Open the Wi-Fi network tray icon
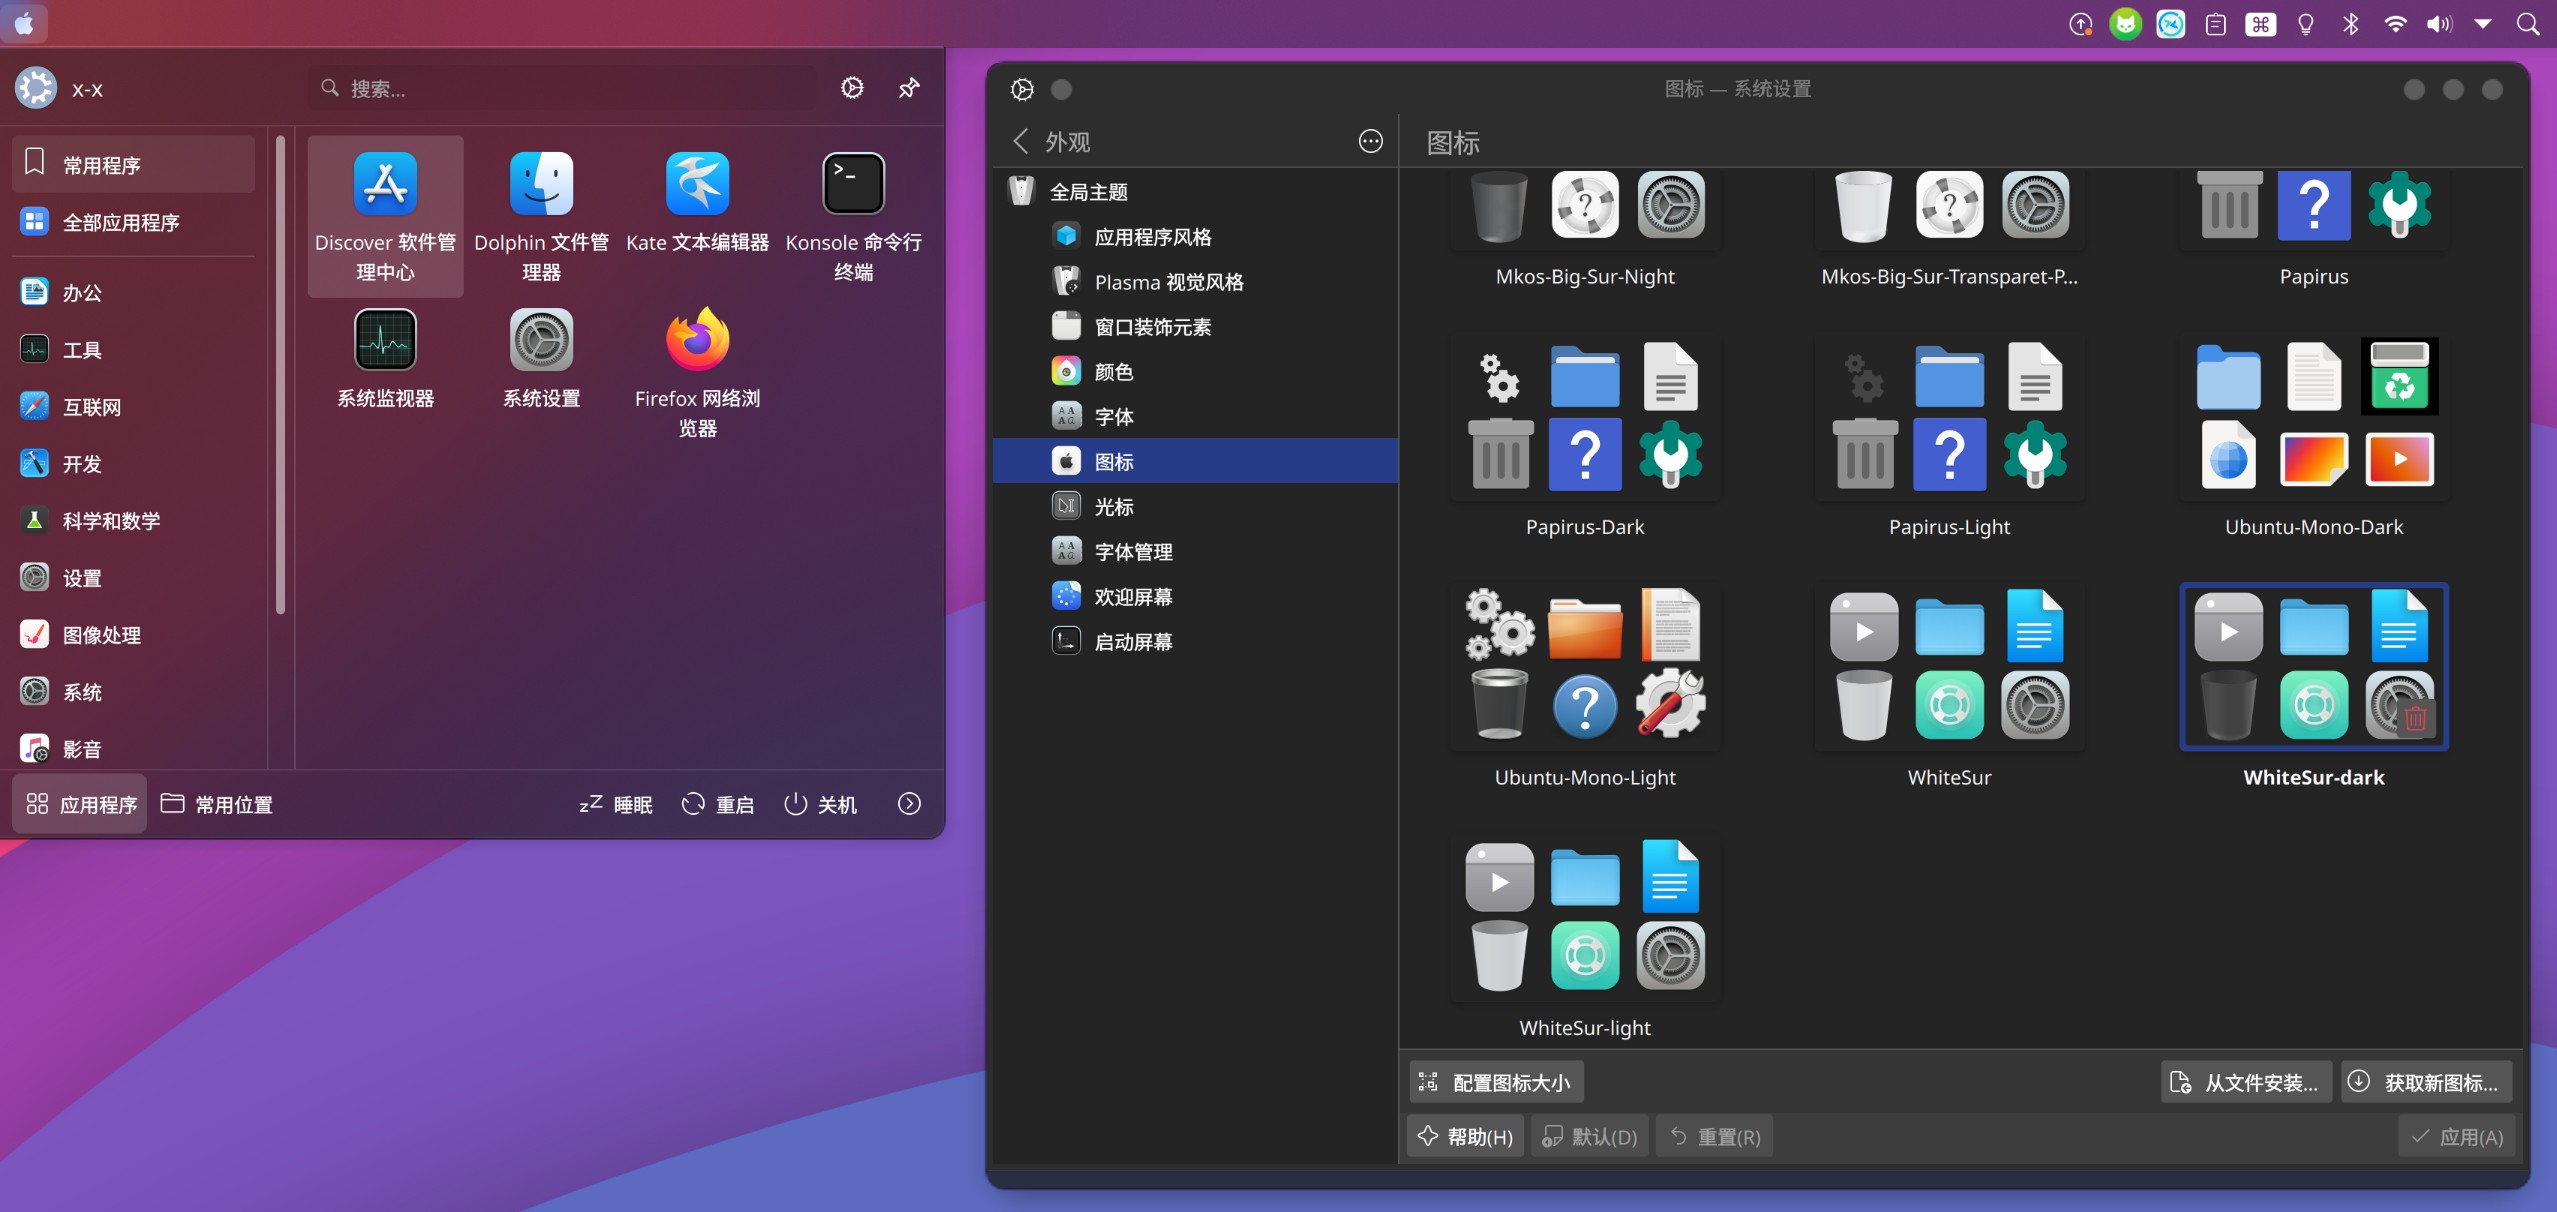Image resolution: width=2557 pixels, height=1212 pixels. click(x=2395, y=24)
